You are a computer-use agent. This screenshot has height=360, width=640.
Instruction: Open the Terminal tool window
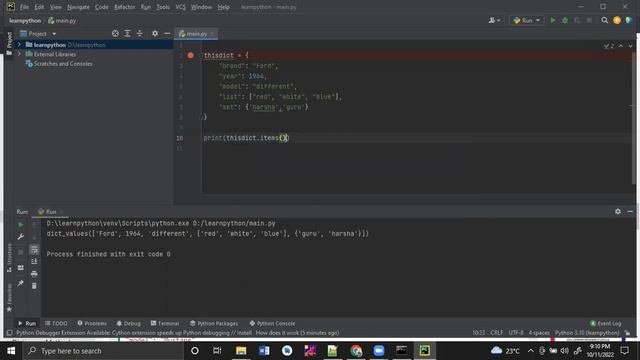pyautogui.click(x=165, y=323)
